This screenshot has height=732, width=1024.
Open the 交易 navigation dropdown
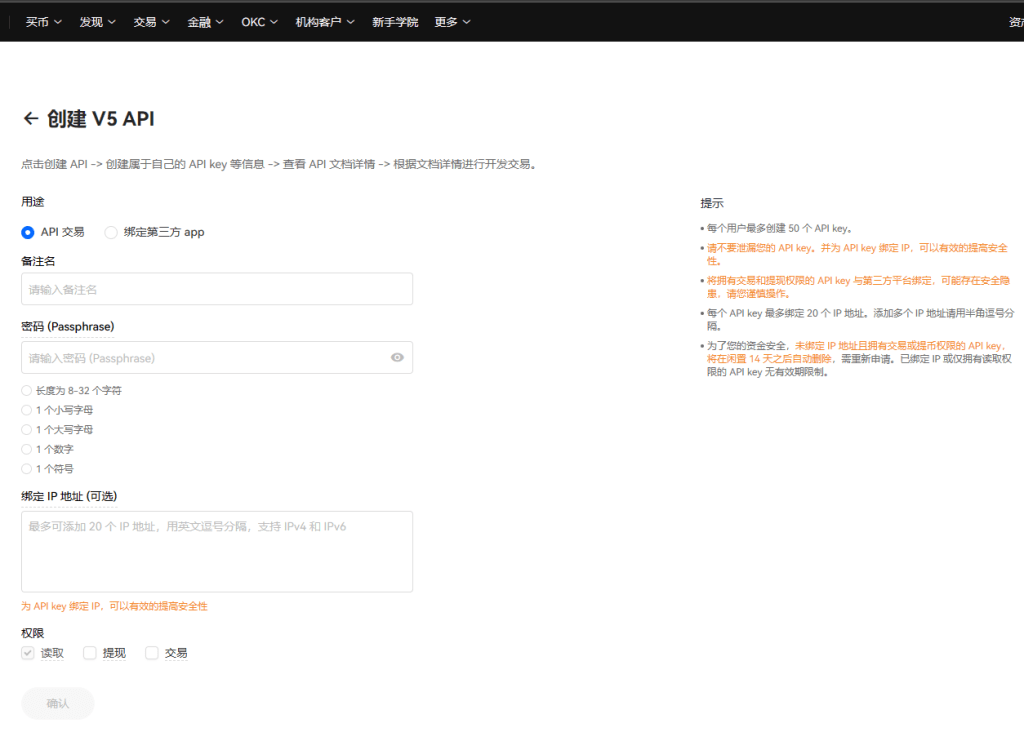click(151, 21)
